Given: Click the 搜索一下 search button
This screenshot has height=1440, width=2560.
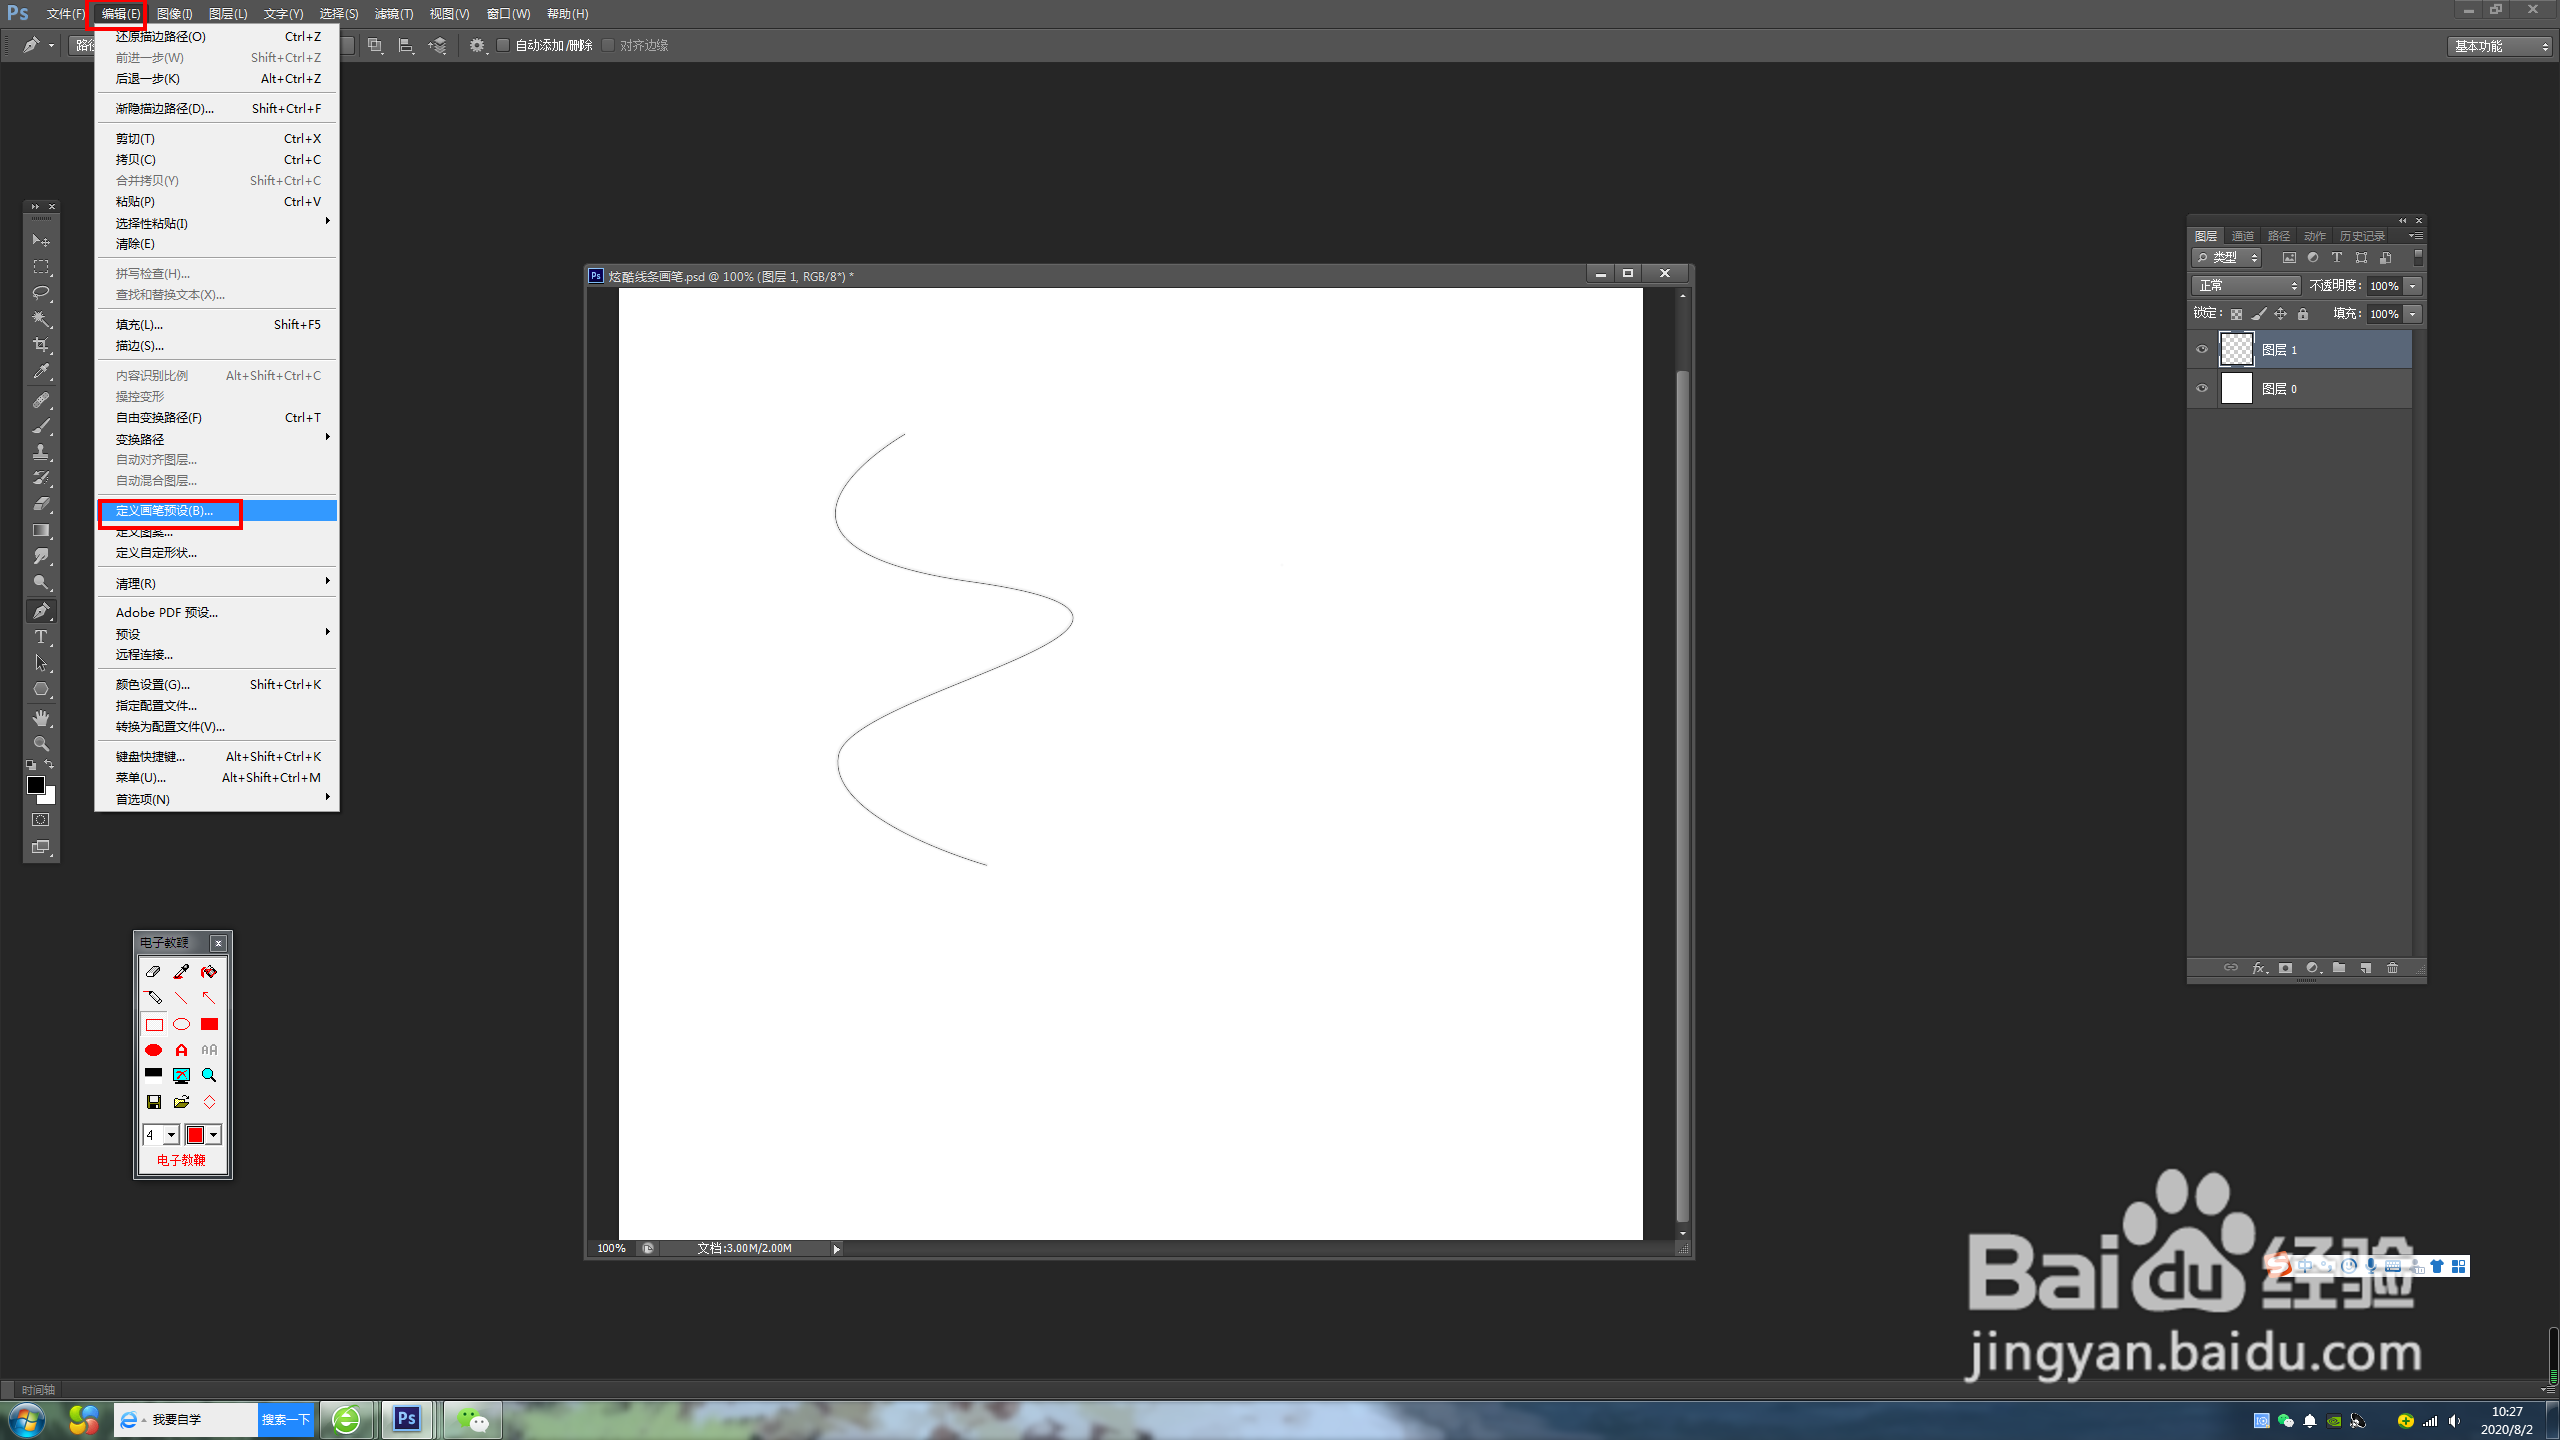Looking at the screenshot, I should pyautogui.click(x=285, y=1419).
